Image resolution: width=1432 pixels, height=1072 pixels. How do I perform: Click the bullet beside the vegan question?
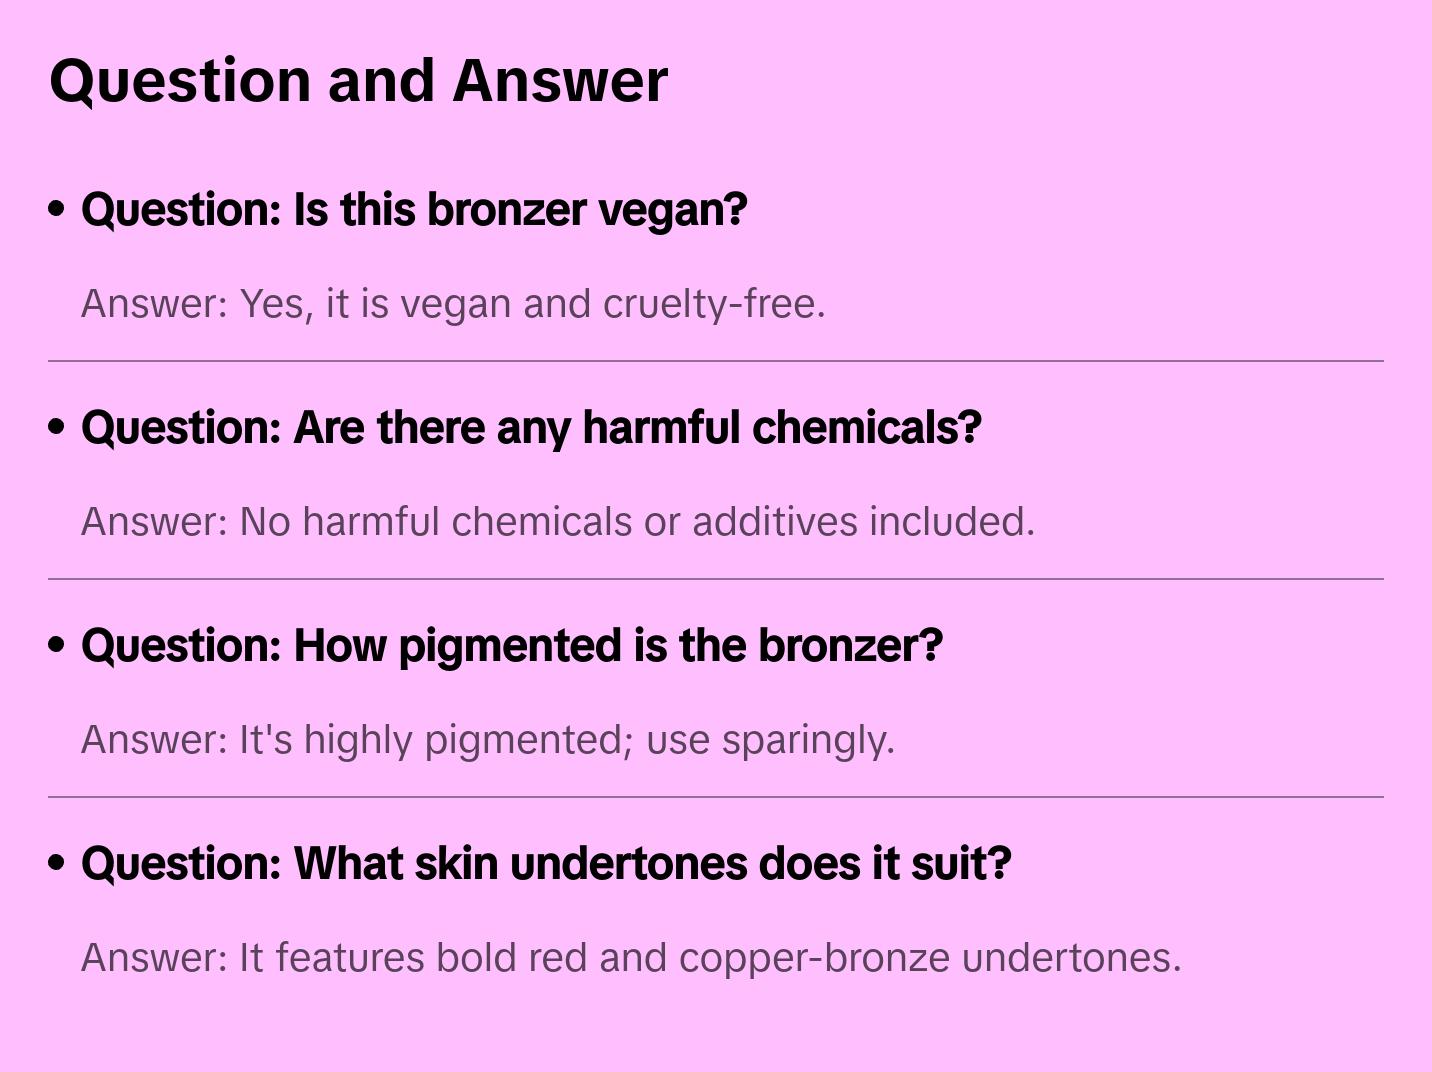pyautogui.click(x=57, y=209)
